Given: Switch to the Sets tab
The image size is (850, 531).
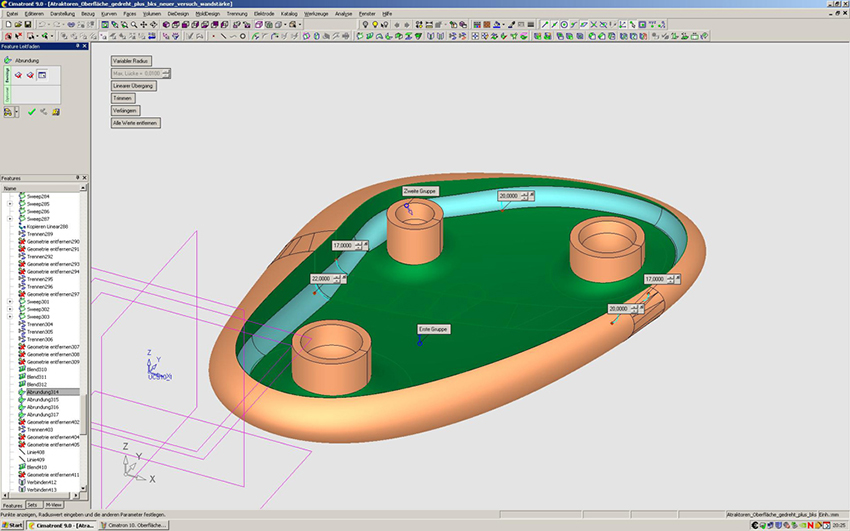Looking at the screenshot, I should [35, 505].
